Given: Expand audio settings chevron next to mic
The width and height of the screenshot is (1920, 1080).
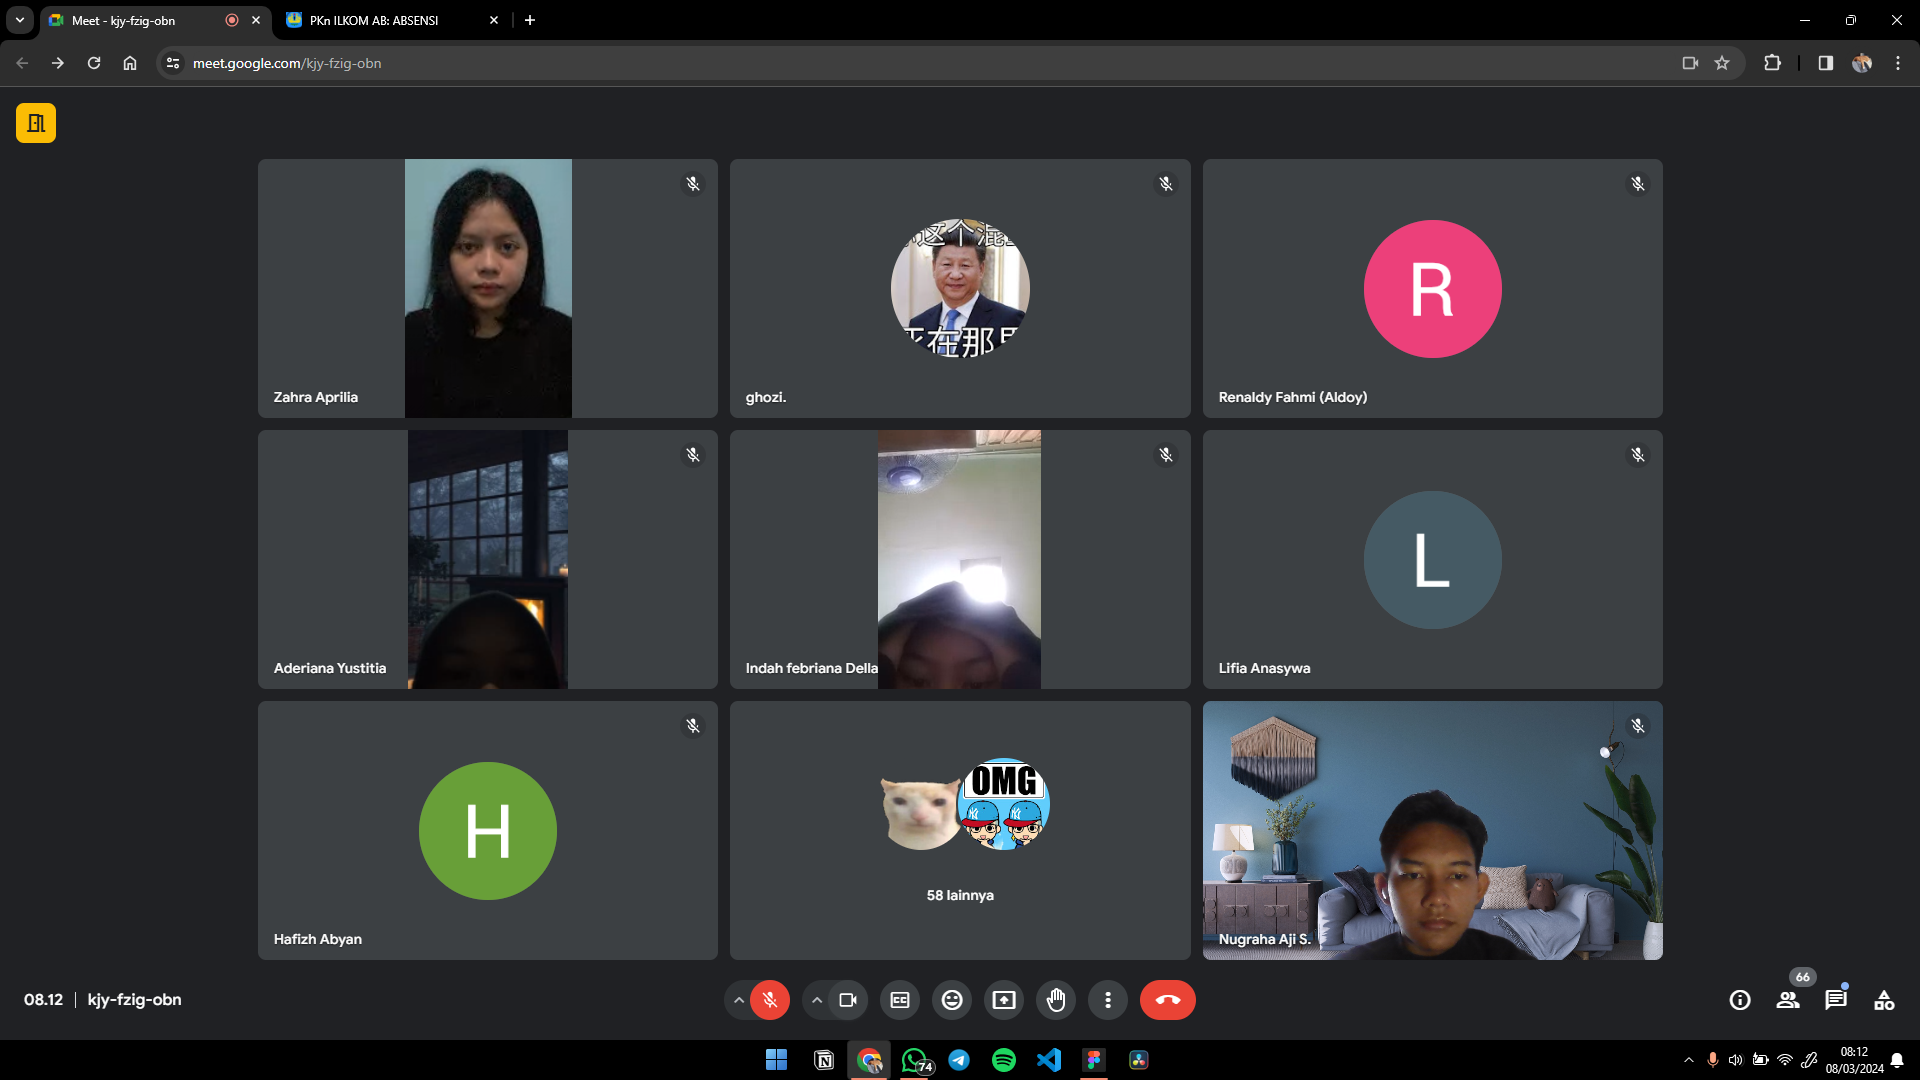Looking at the screenshot, I should 739,1000.
